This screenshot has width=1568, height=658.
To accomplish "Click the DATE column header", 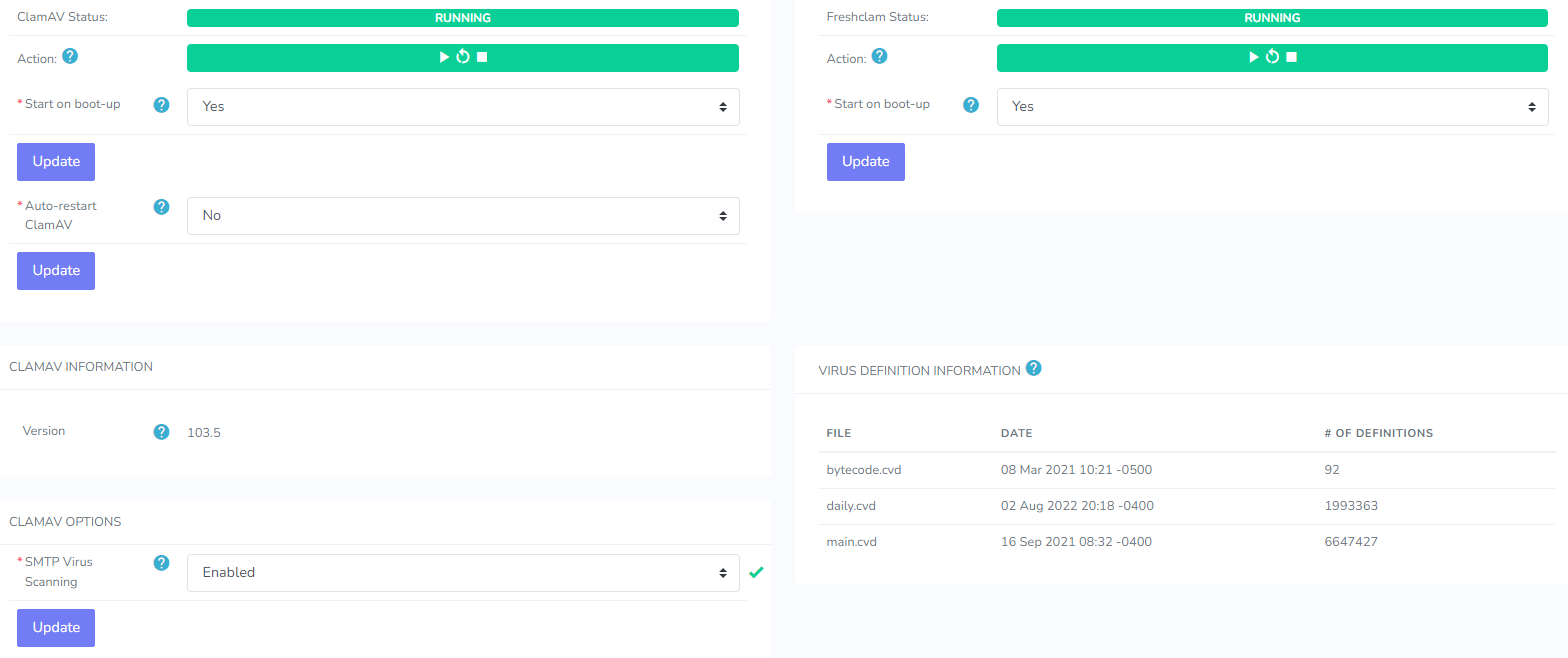I will [1016, 433].
